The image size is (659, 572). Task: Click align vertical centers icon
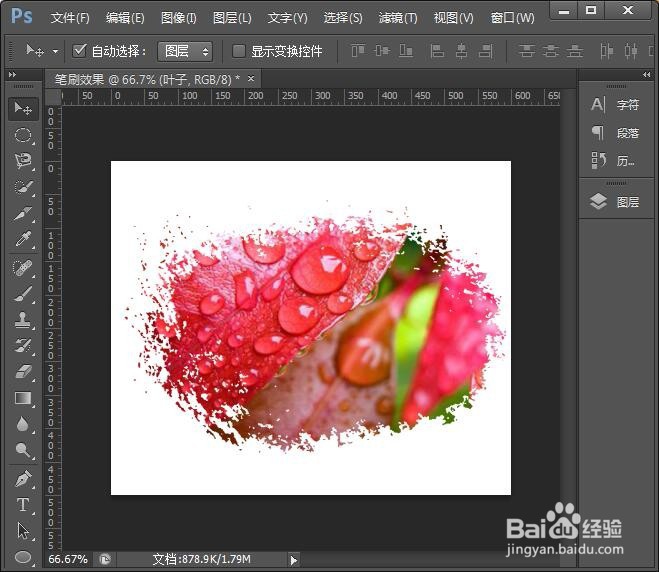pyautogui.click(x=382, y=51)
